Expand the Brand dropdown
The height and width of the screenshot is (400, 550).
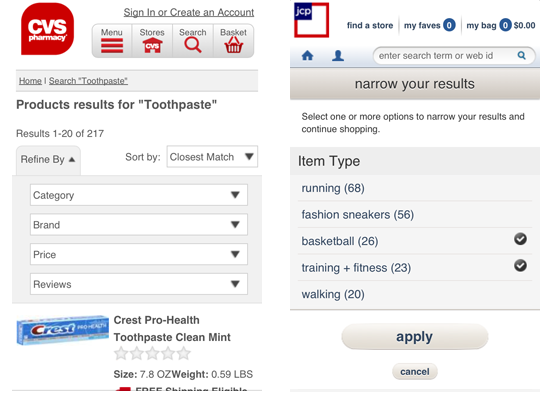[x=139, y=225]
